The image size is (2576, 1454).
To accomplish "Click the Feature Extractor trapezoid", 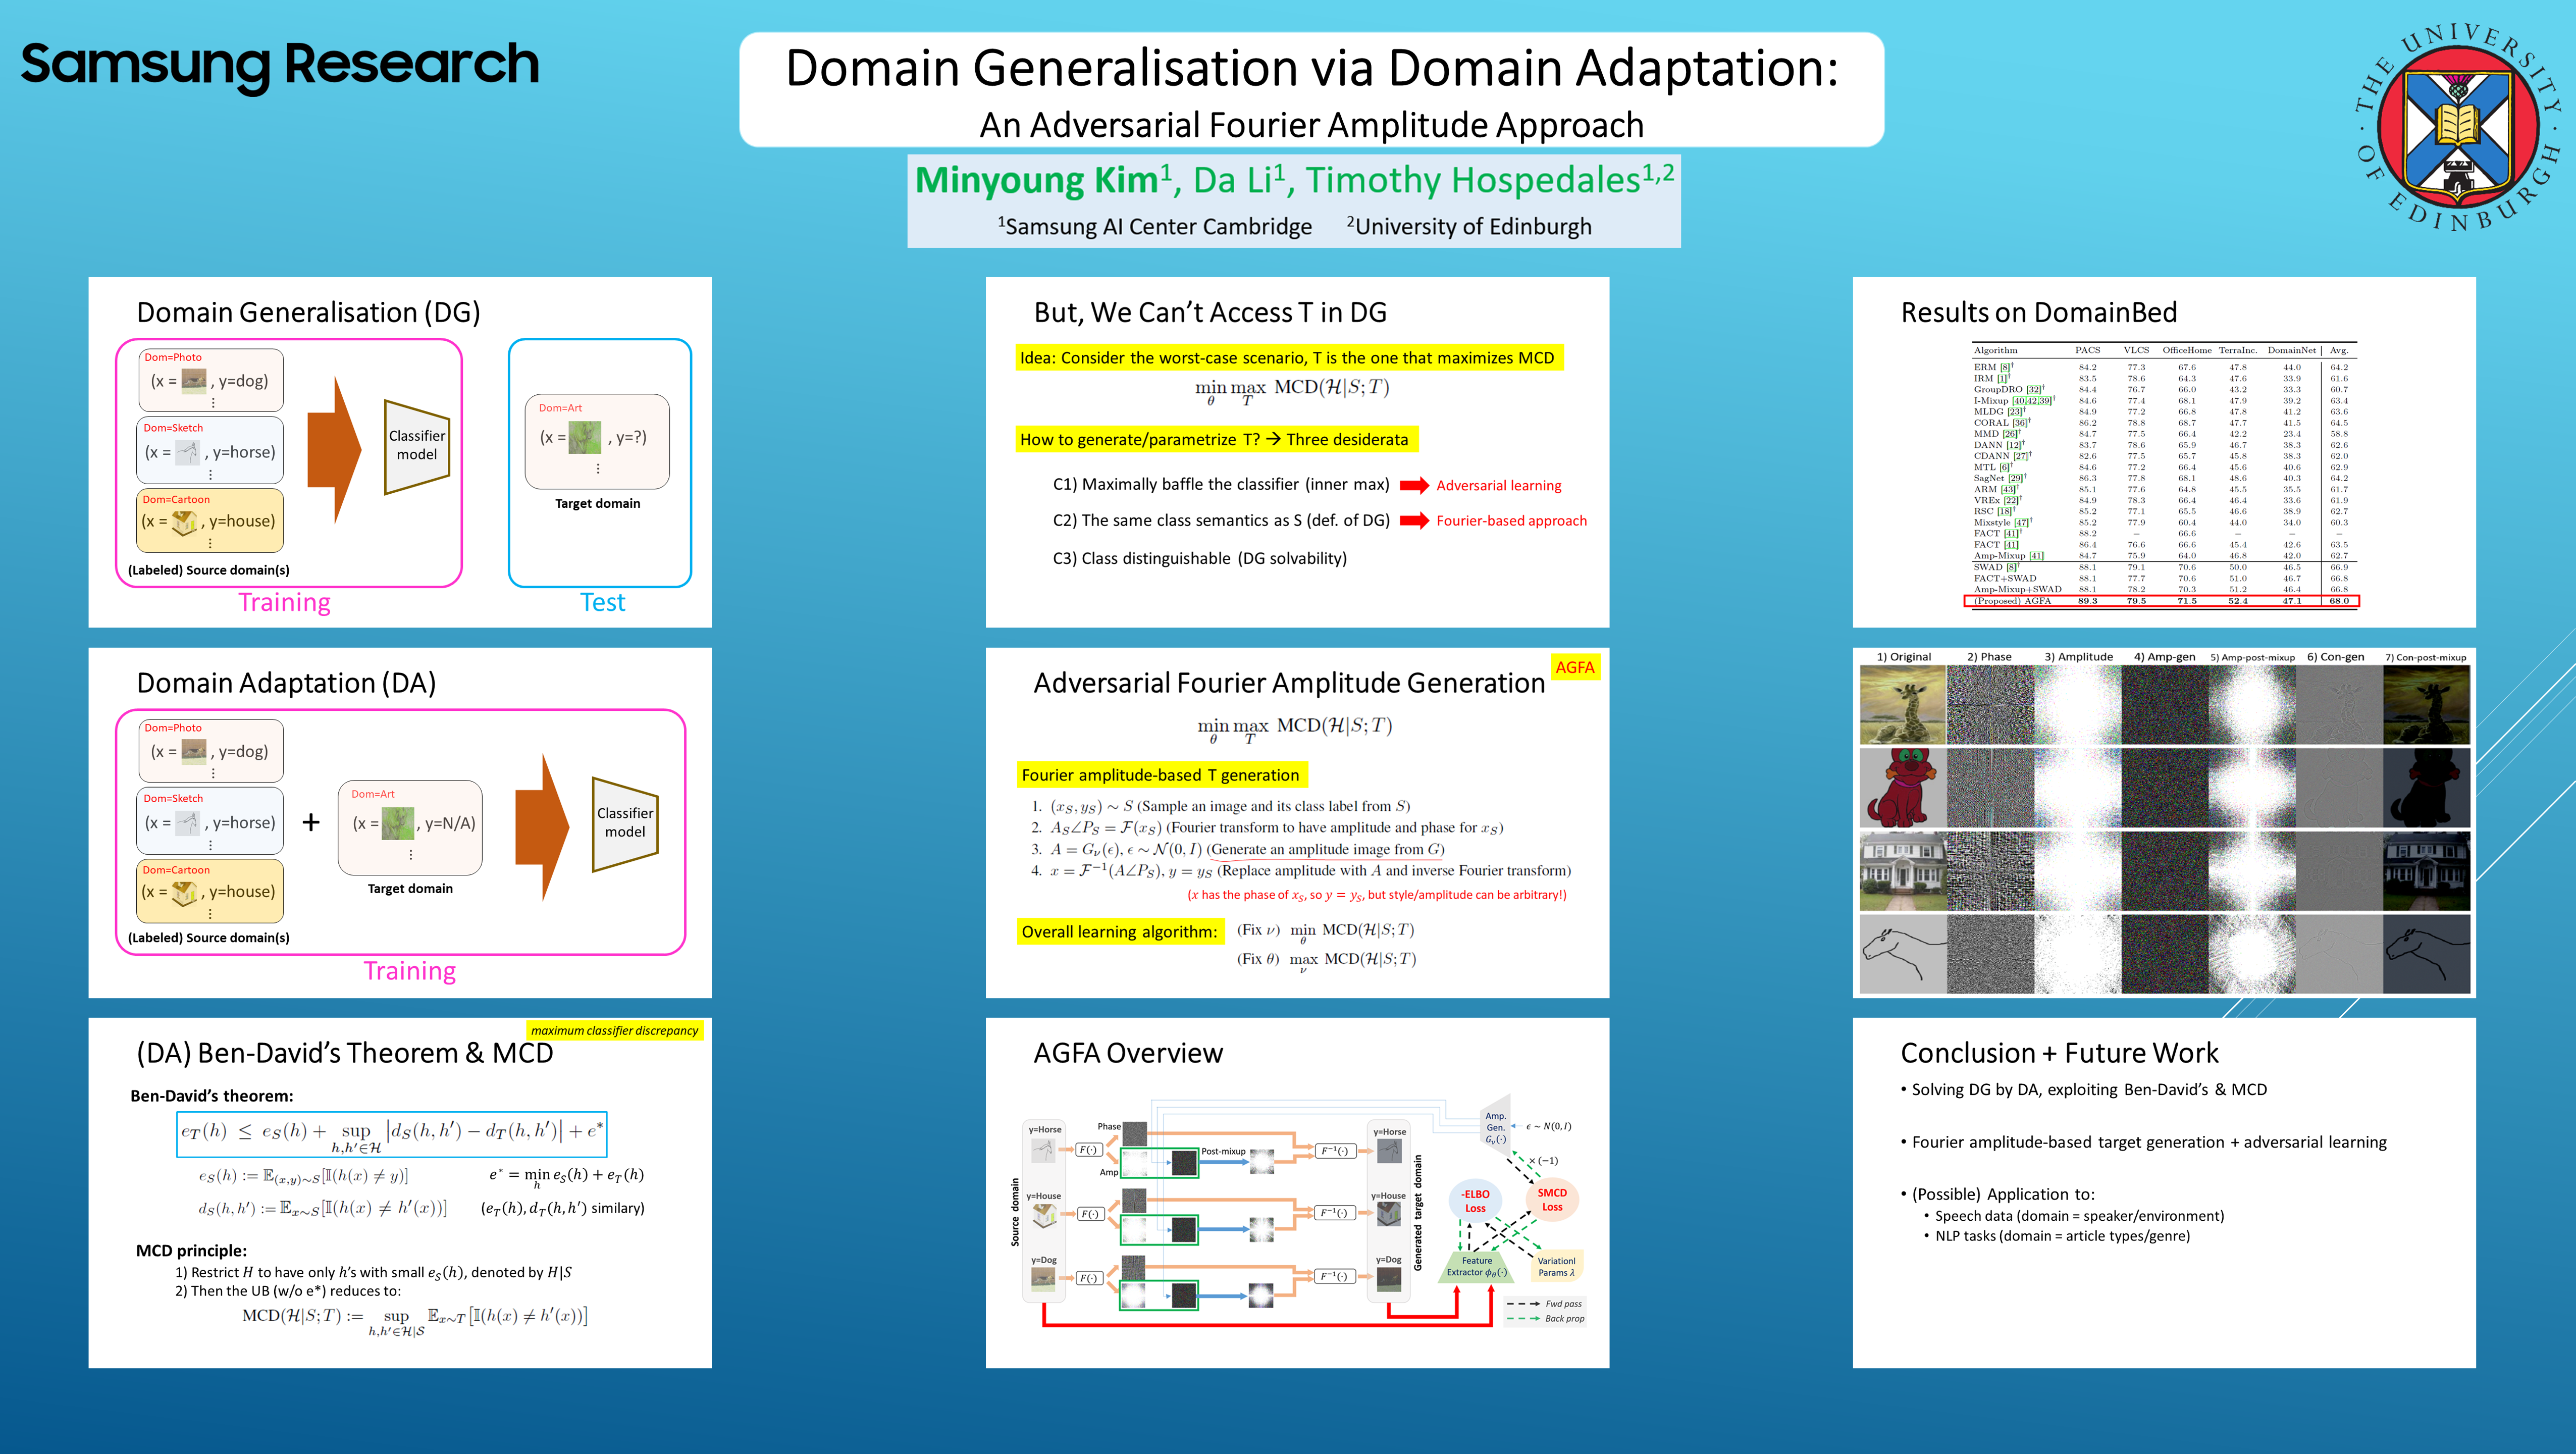I will (1476, 1267).
